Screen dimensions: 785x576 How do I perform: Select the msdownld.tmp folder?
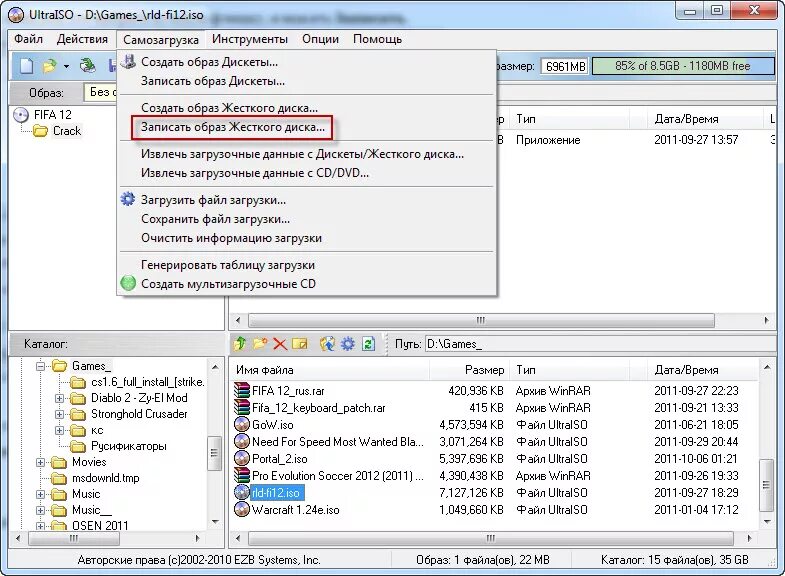(x=106, y=478)
